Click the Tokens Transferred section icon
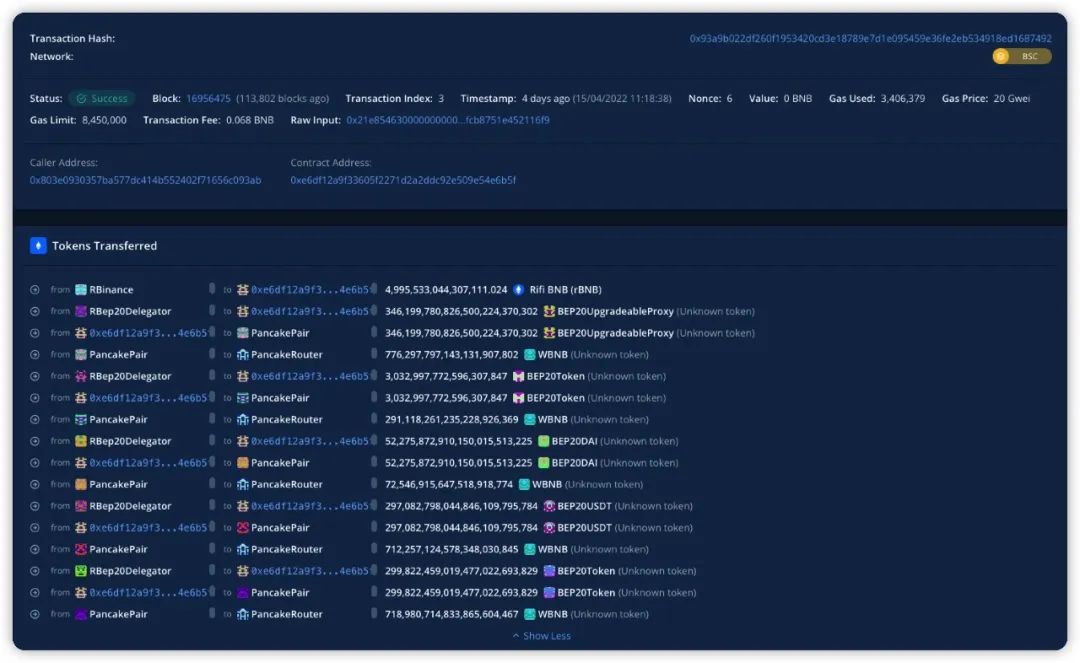Image resolution: width=1080 pixels, height=663 pixels. pyautogui.click(x=38, y=246)
